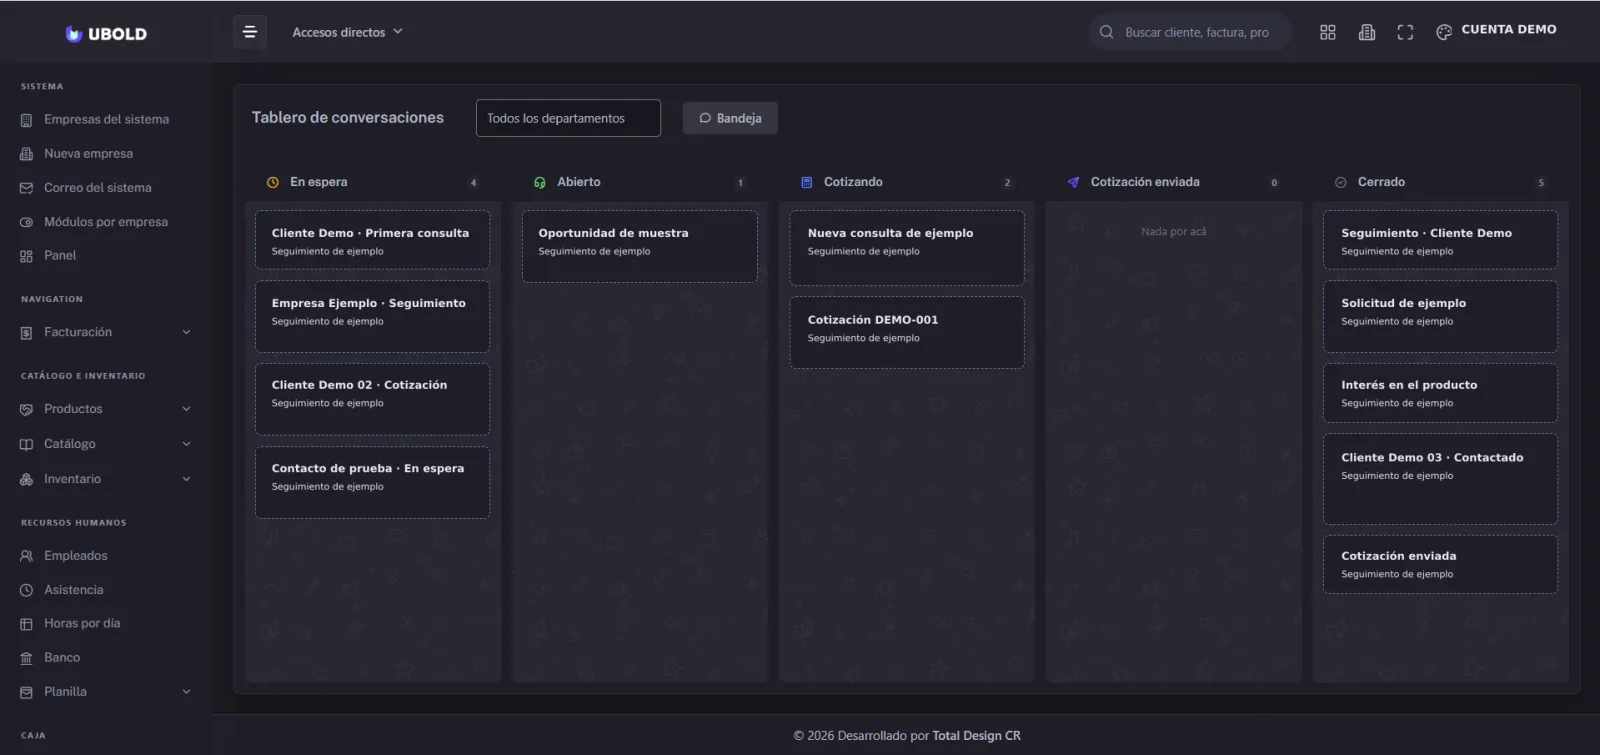Viewport: 1600px width, 755px height.
Task: Click the Asistencia clock icon
Action: tap(27, 590)
